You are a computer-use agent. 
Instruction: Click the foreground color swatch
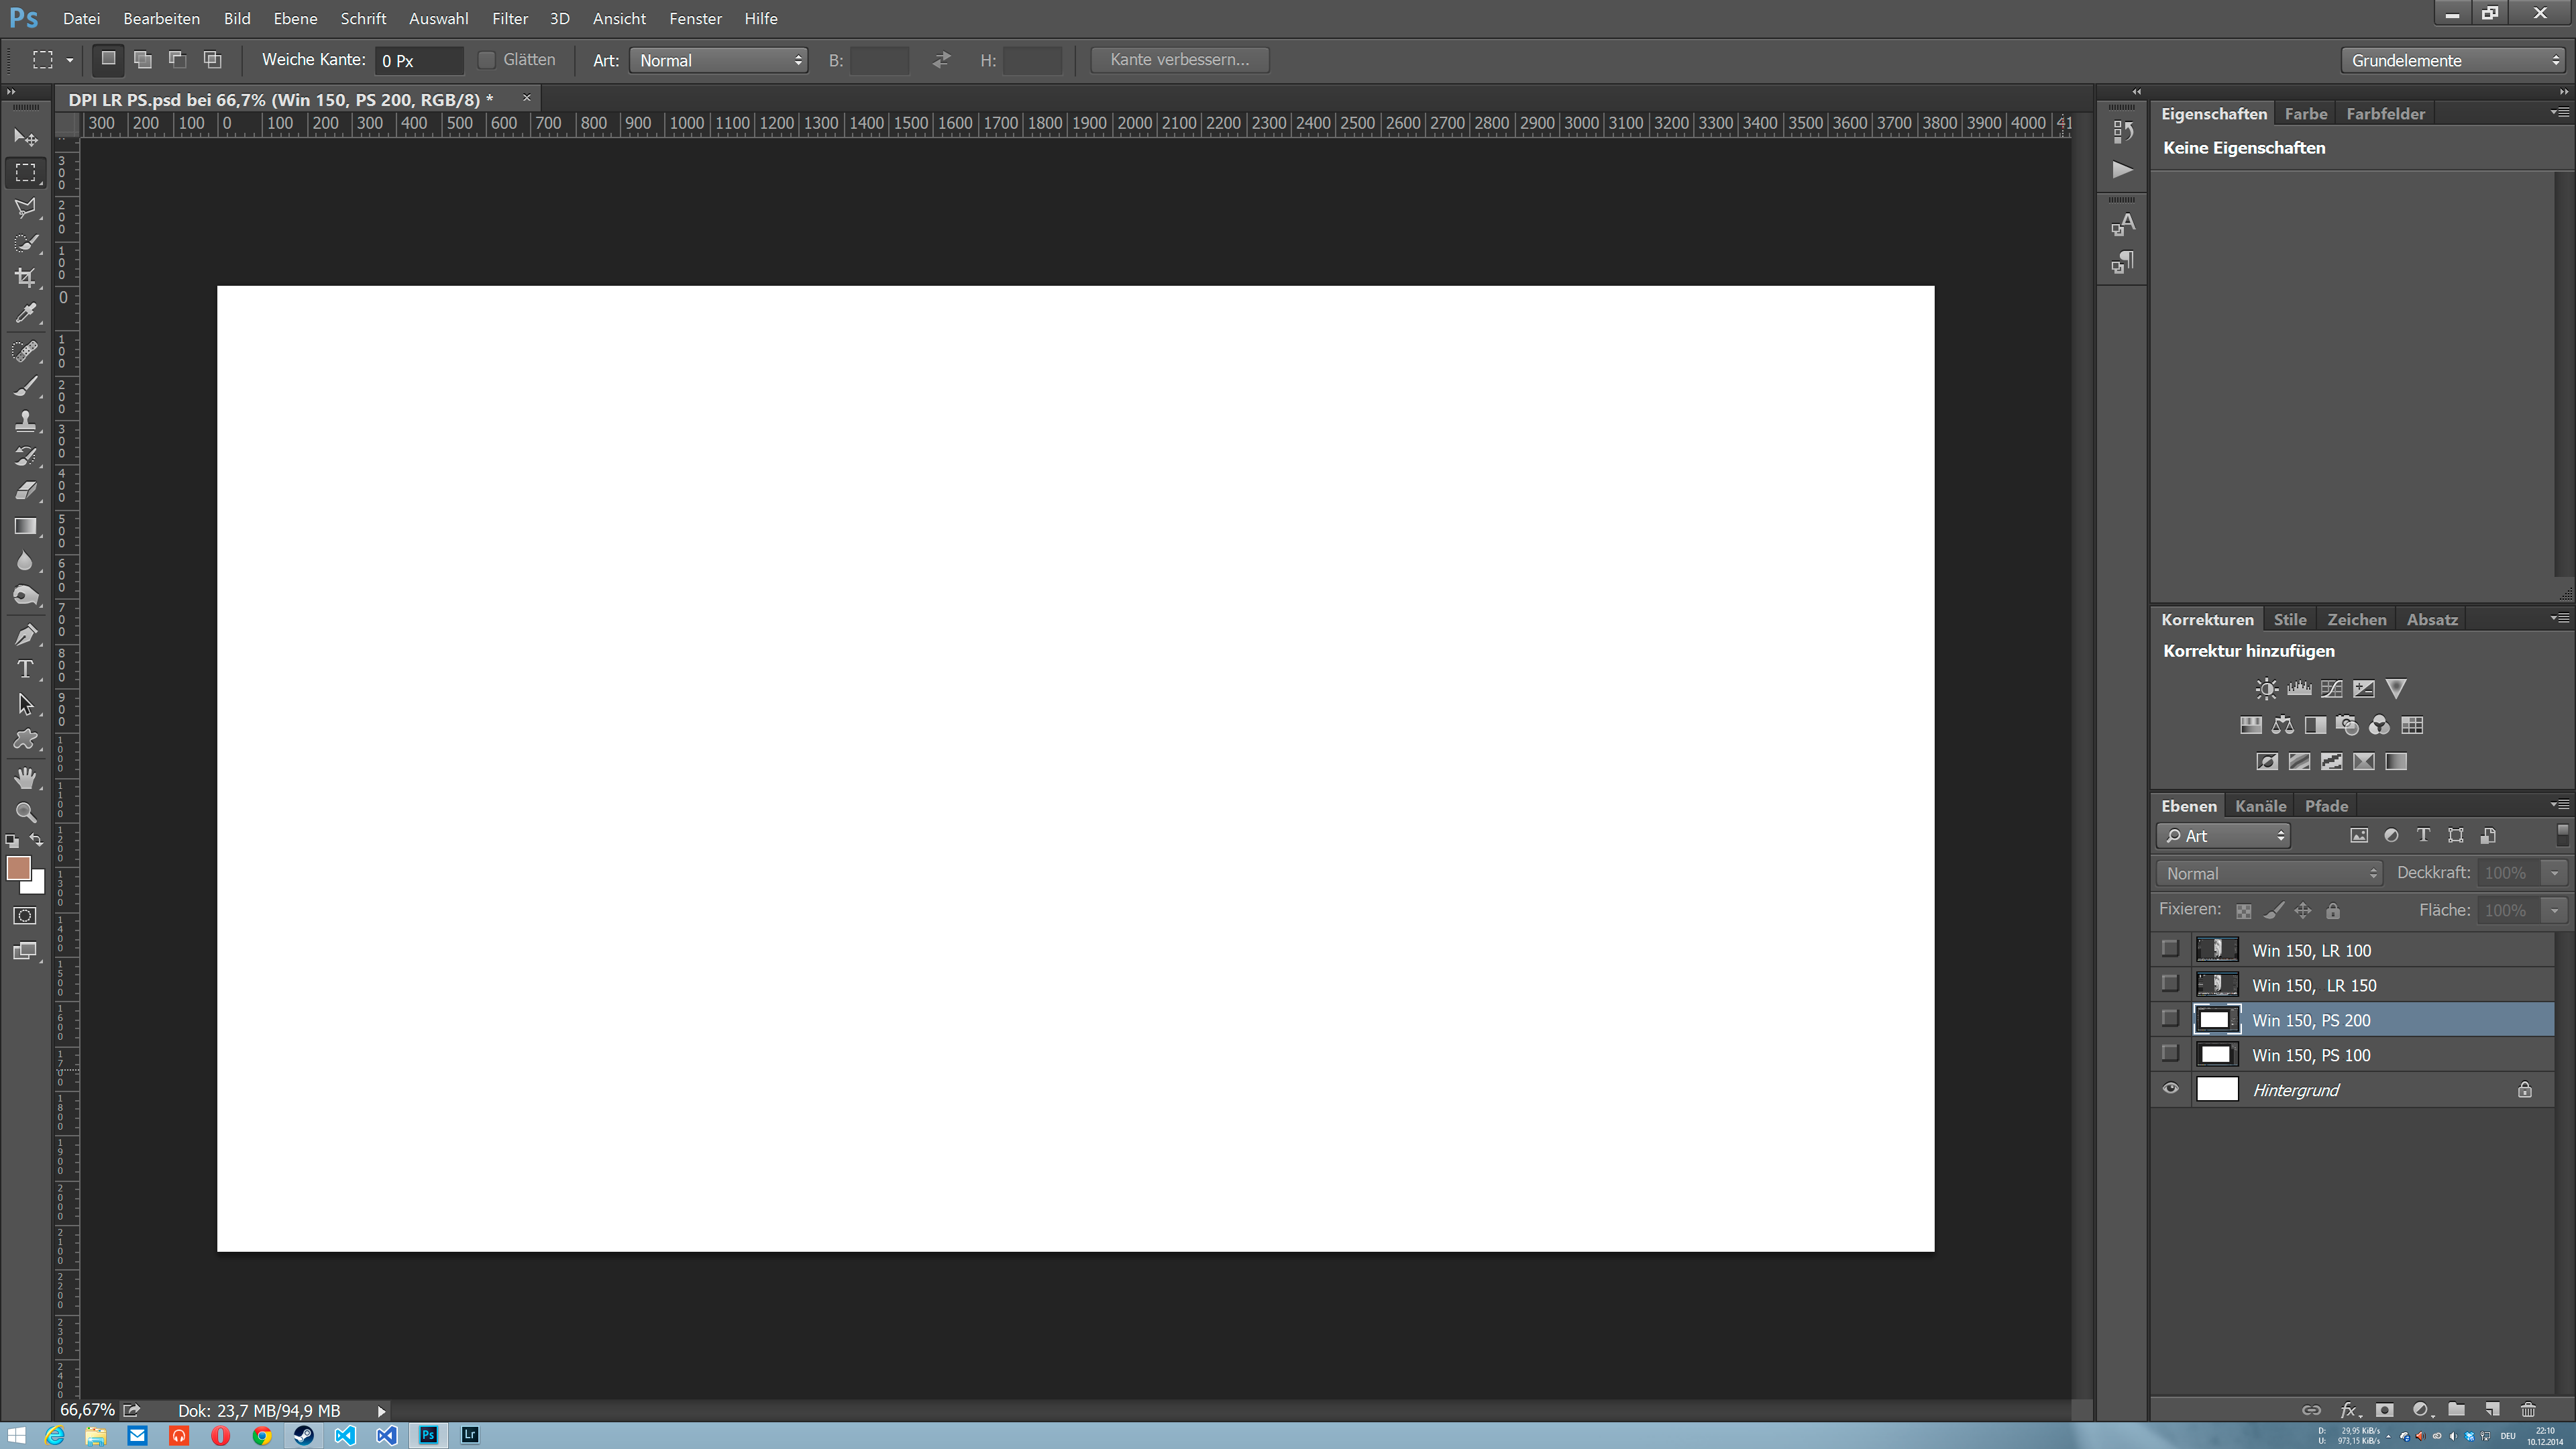[x=17, y=867]
